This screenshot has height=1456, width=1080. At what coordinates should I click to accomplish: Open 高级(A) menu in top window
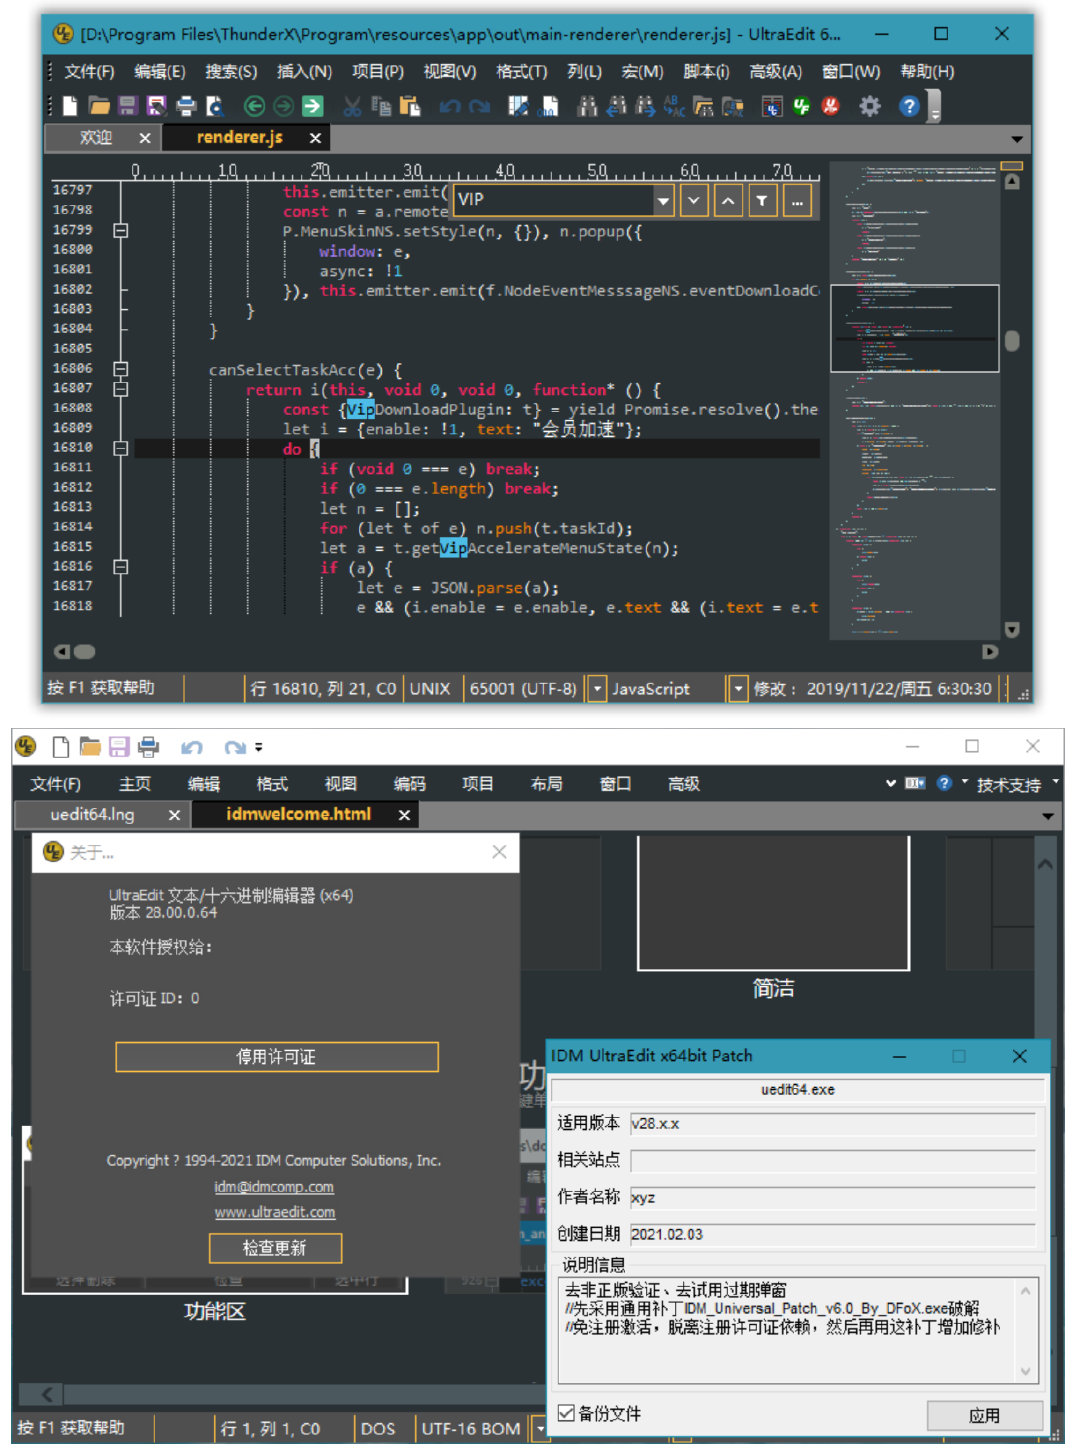tap(775, 71)
